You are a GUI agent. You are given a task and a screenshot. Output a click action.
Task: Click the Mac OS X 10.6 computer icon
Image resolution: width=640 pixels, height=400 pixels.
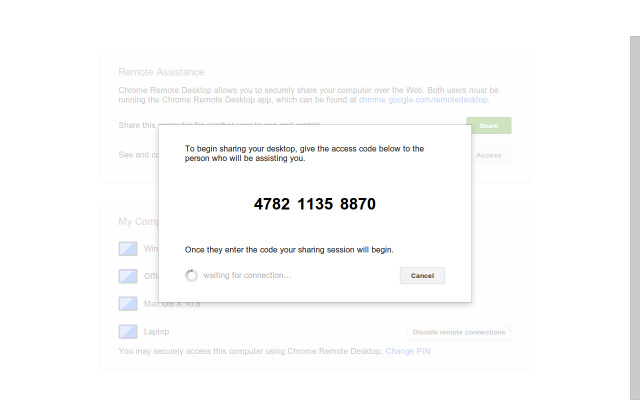pos(128,304)
